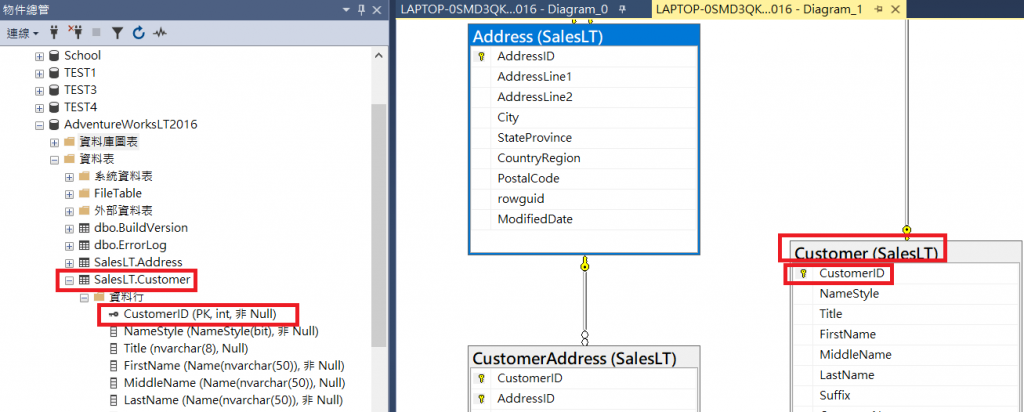Click the CustomerAddress (SalesLT) table header

(584, 358)
